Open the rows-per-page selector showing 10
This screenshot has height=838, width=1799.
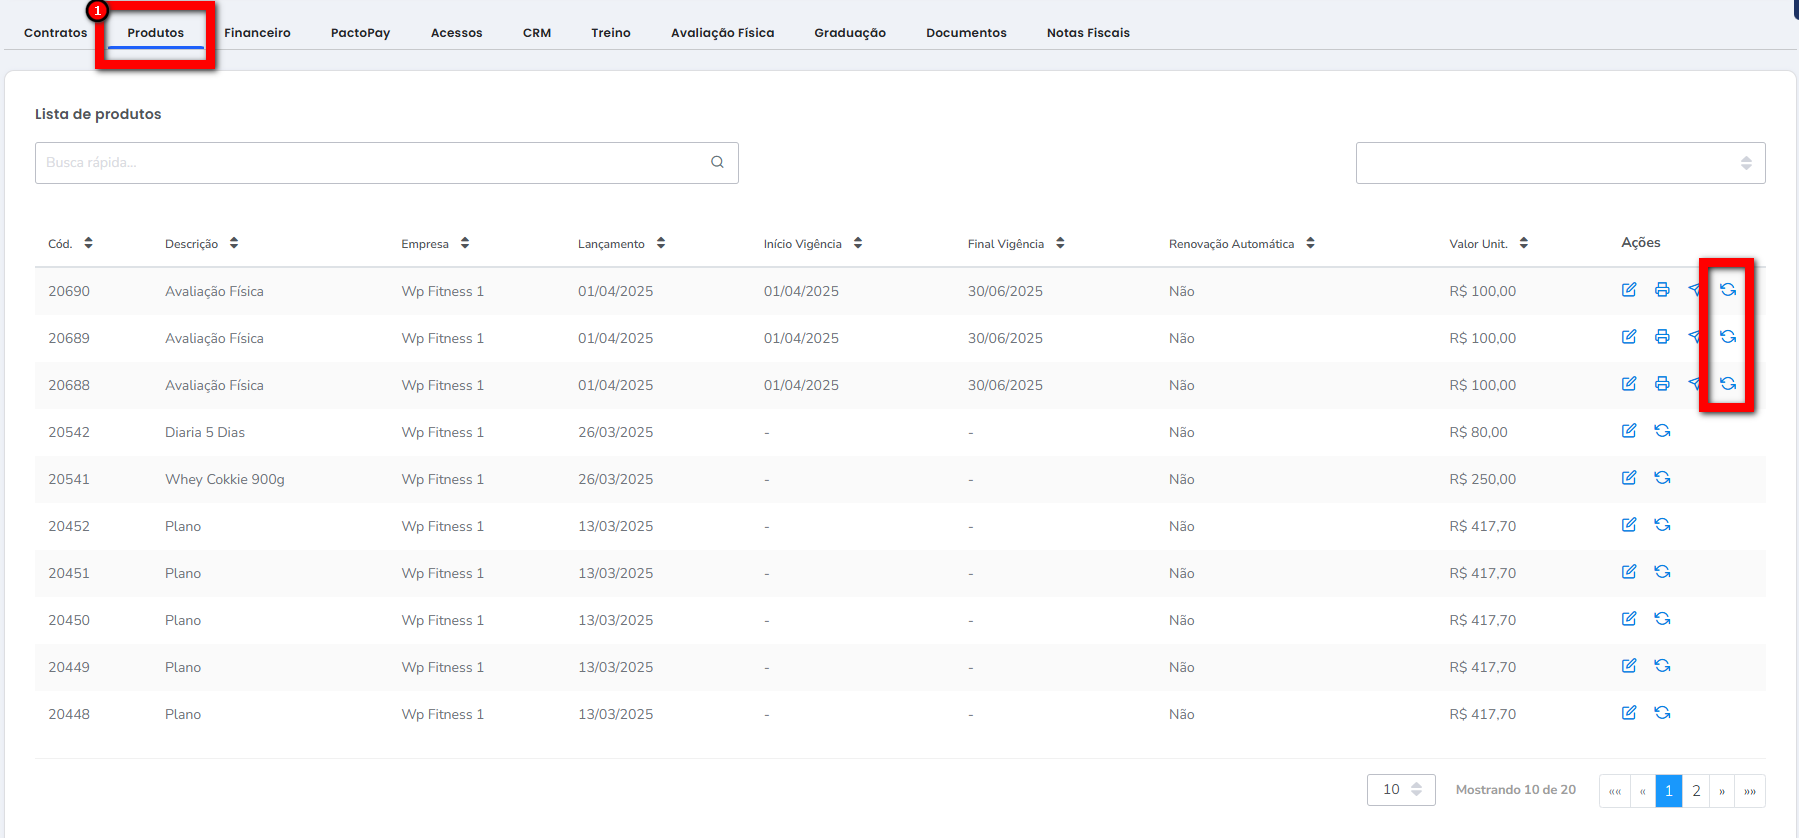pyautogui.click(x=1401, y=790)
